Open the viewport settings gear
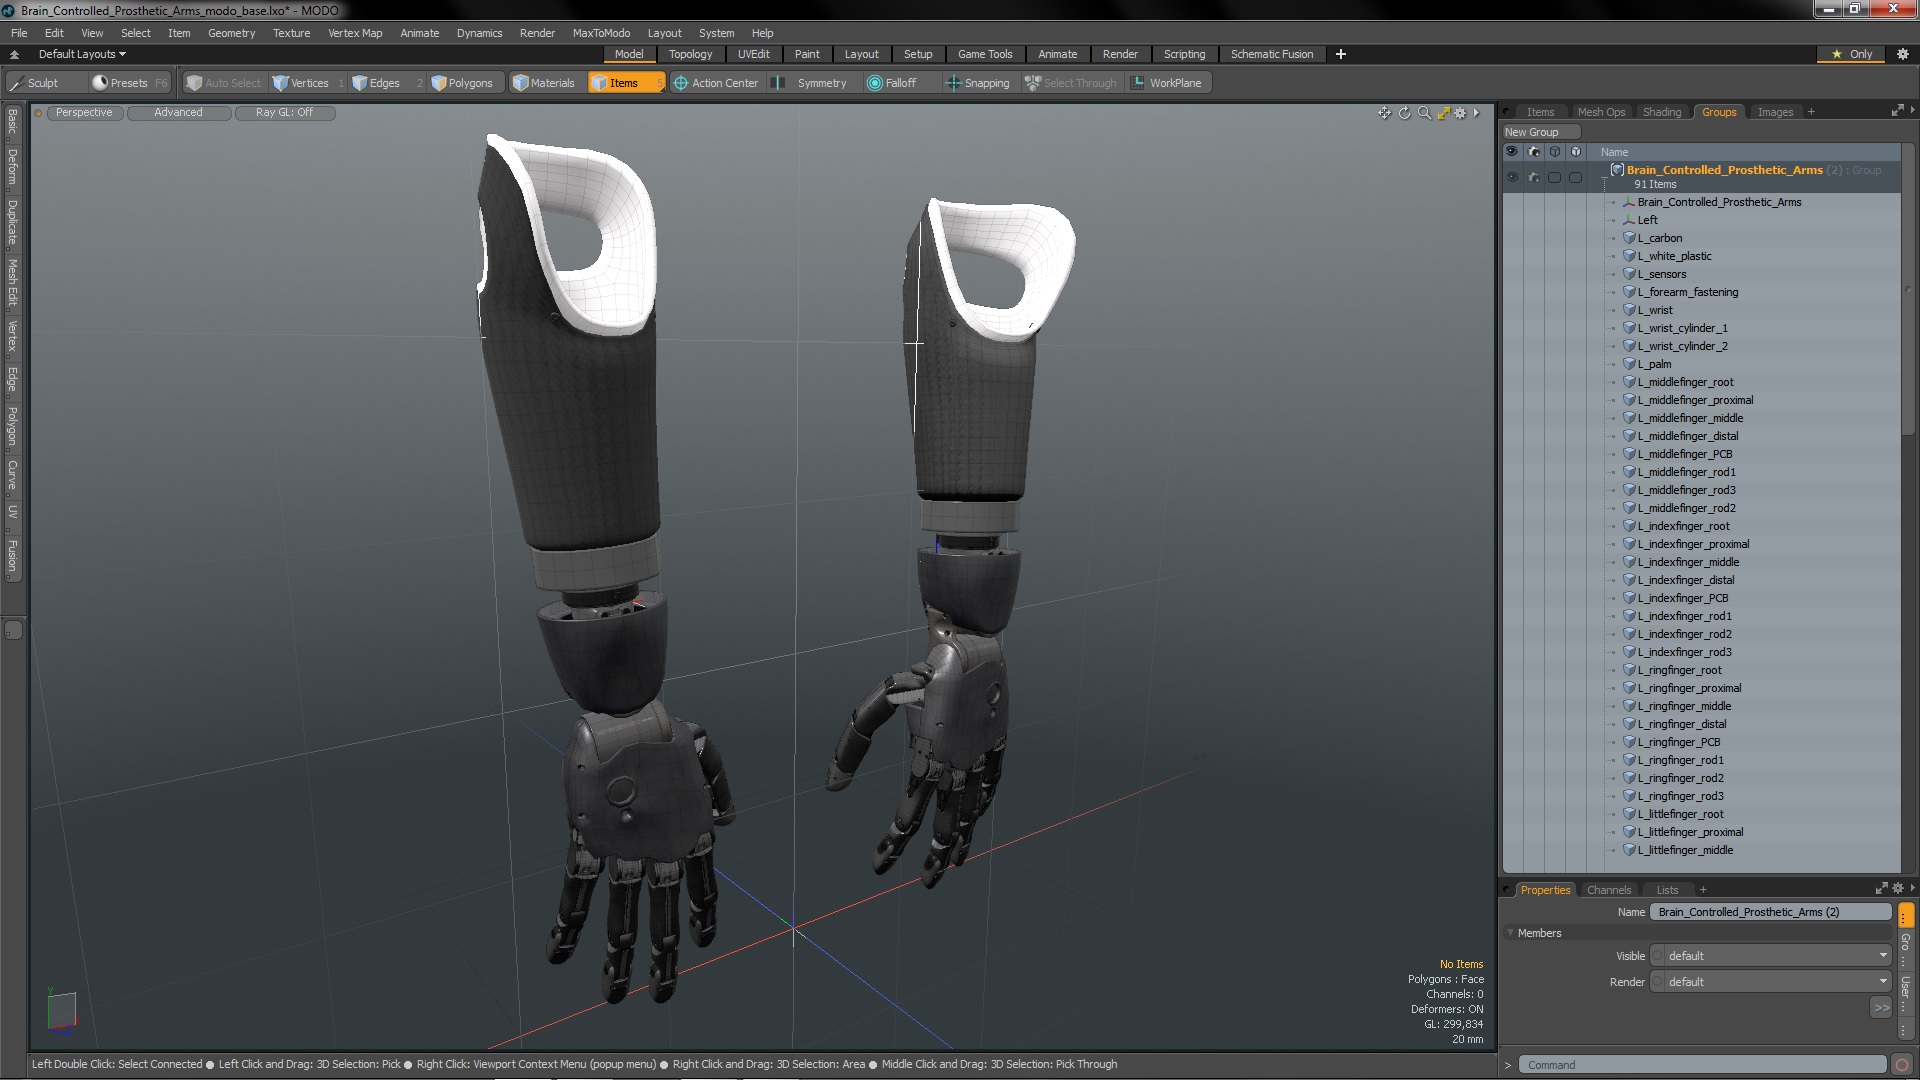The image size is (1920, 1080). 1461,113
